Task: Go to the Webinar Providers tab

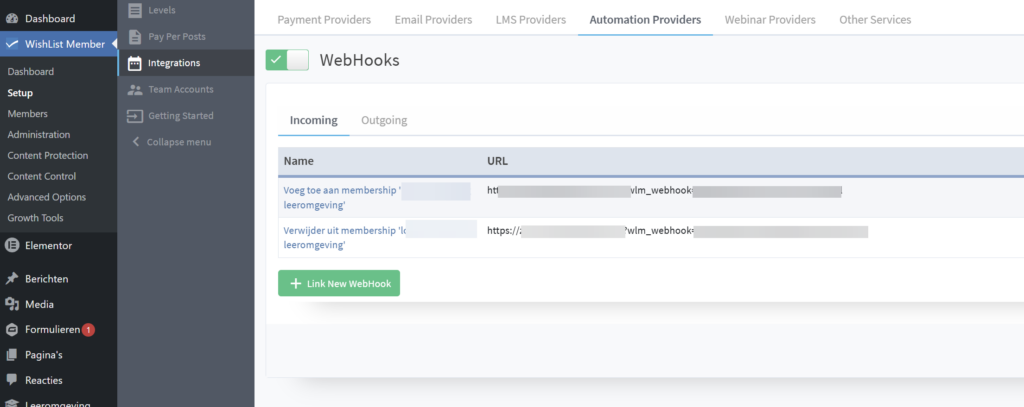Action: pyautogui.click(x=769, y=19)
